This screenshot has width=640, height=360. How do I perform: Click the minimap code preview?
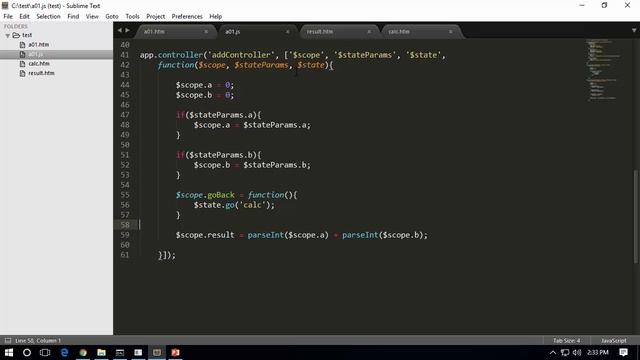click(x=602, y=69)
